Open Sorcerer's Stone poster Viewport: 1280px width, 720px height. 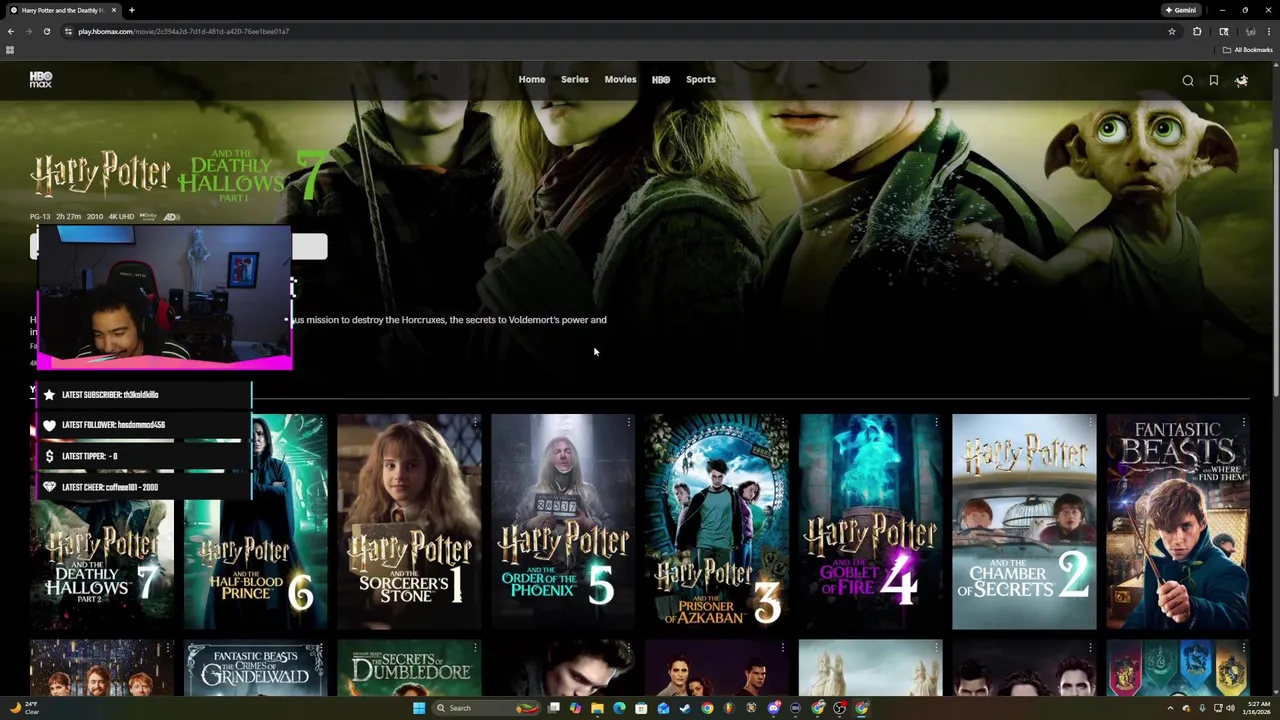pyautogui.click(x=409, y=522)
